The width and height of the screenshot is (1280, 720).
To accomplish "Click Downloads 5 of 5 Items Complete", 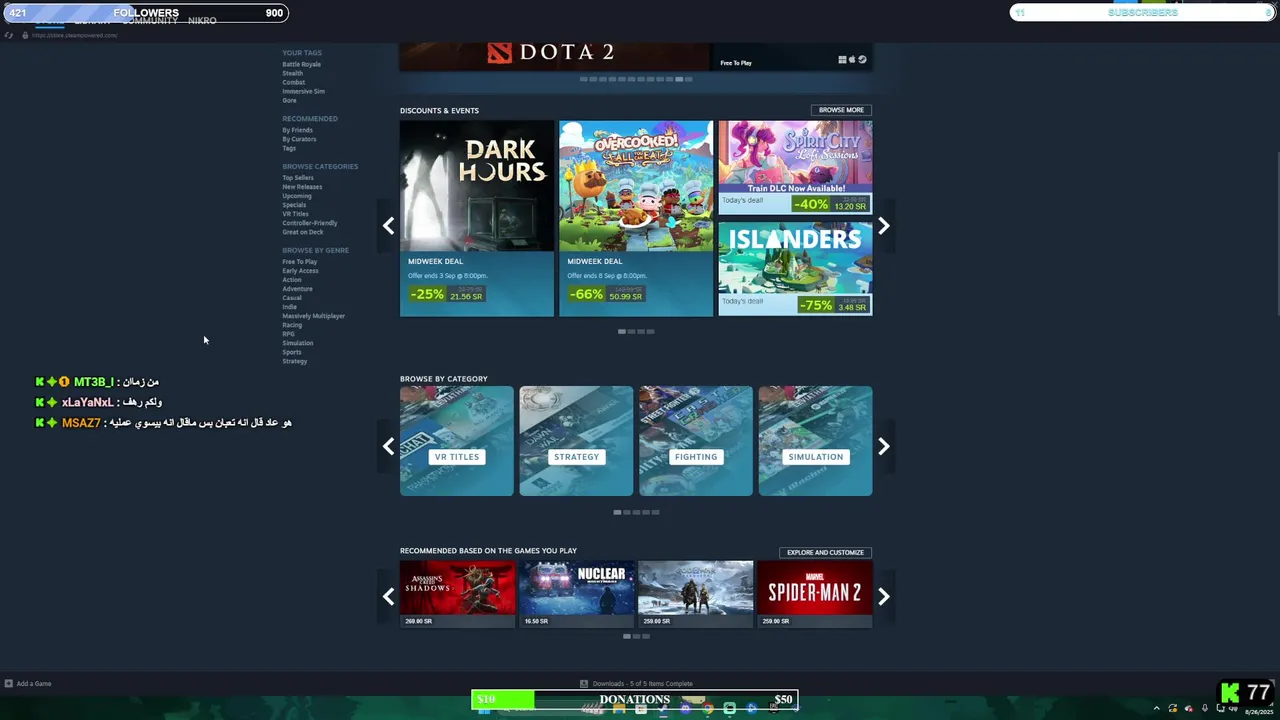I will pos(642,684).
